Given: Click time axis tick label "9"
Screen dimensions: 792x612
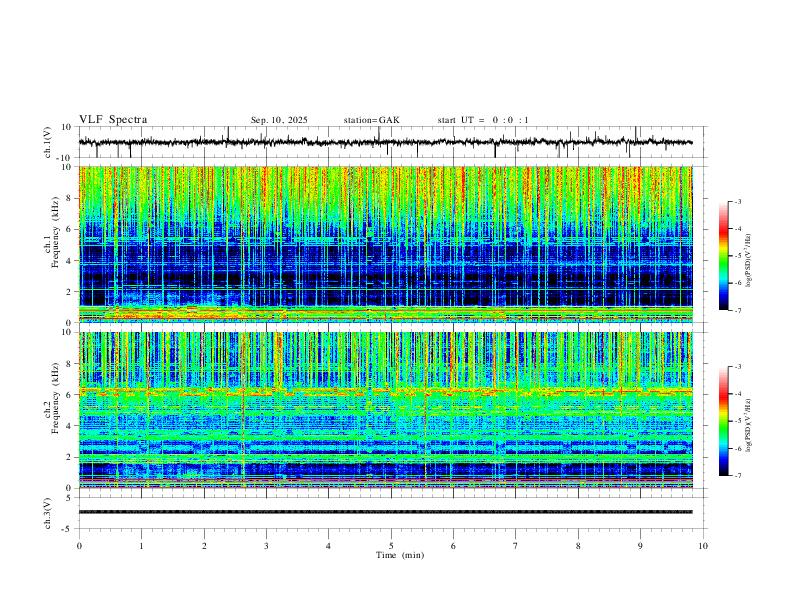Looking at the screenshot, I should pyautogui.click(x=640, y=546).
